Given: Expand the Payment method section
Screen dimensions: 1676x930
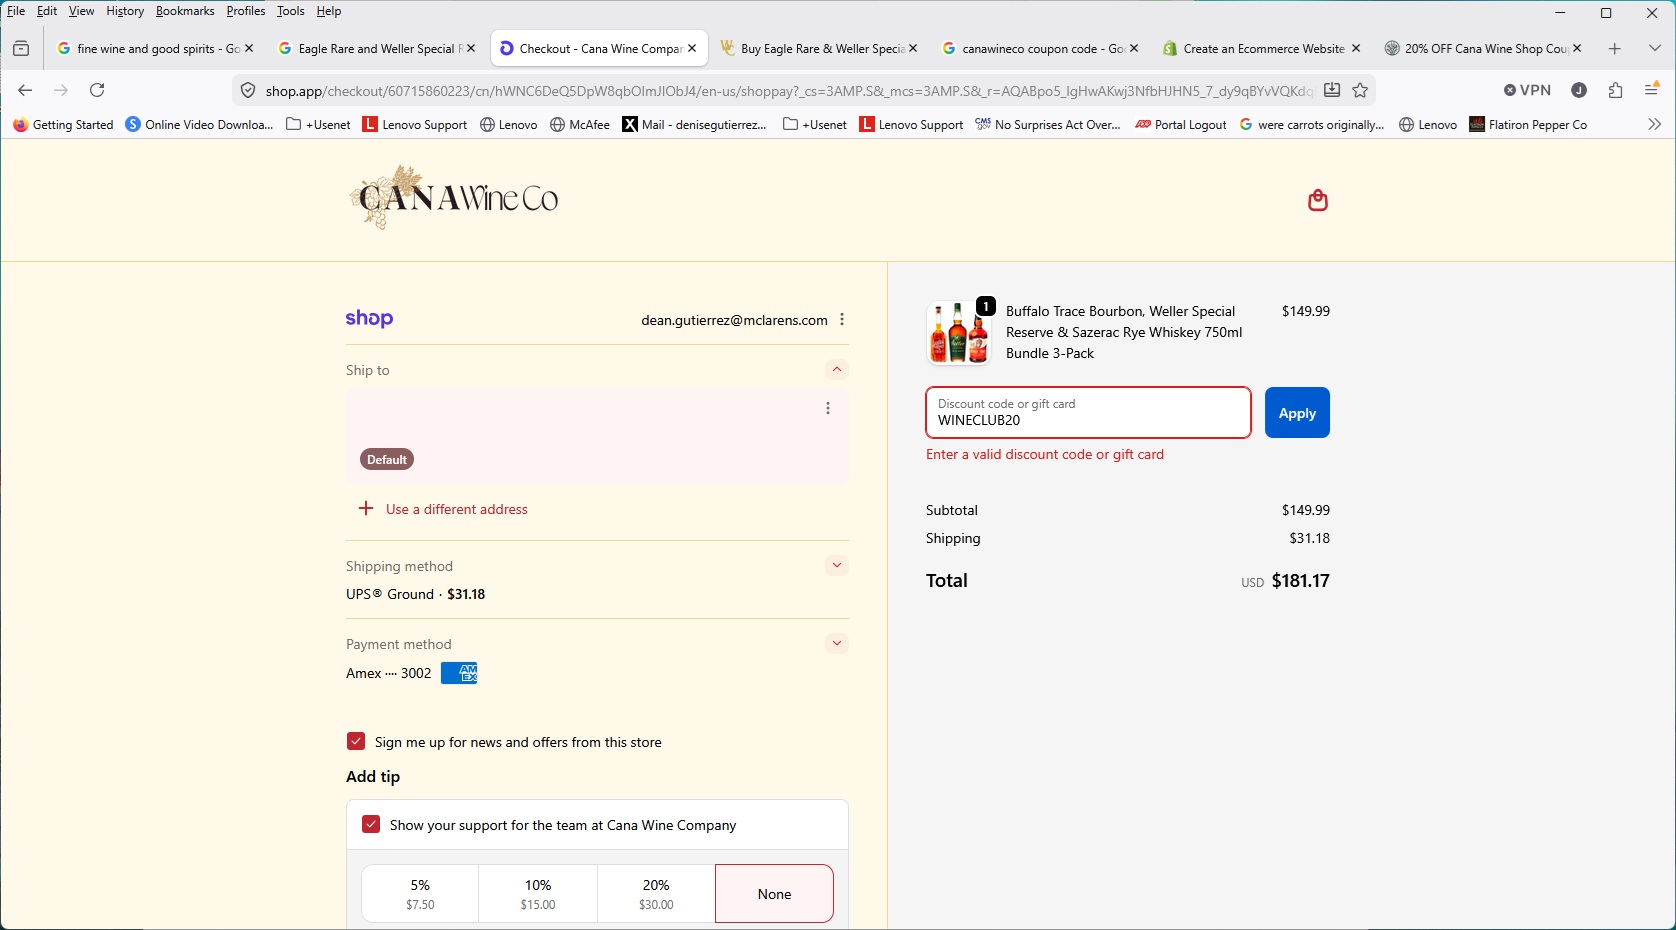Looking at the screenshot, I should pos(837,644).
